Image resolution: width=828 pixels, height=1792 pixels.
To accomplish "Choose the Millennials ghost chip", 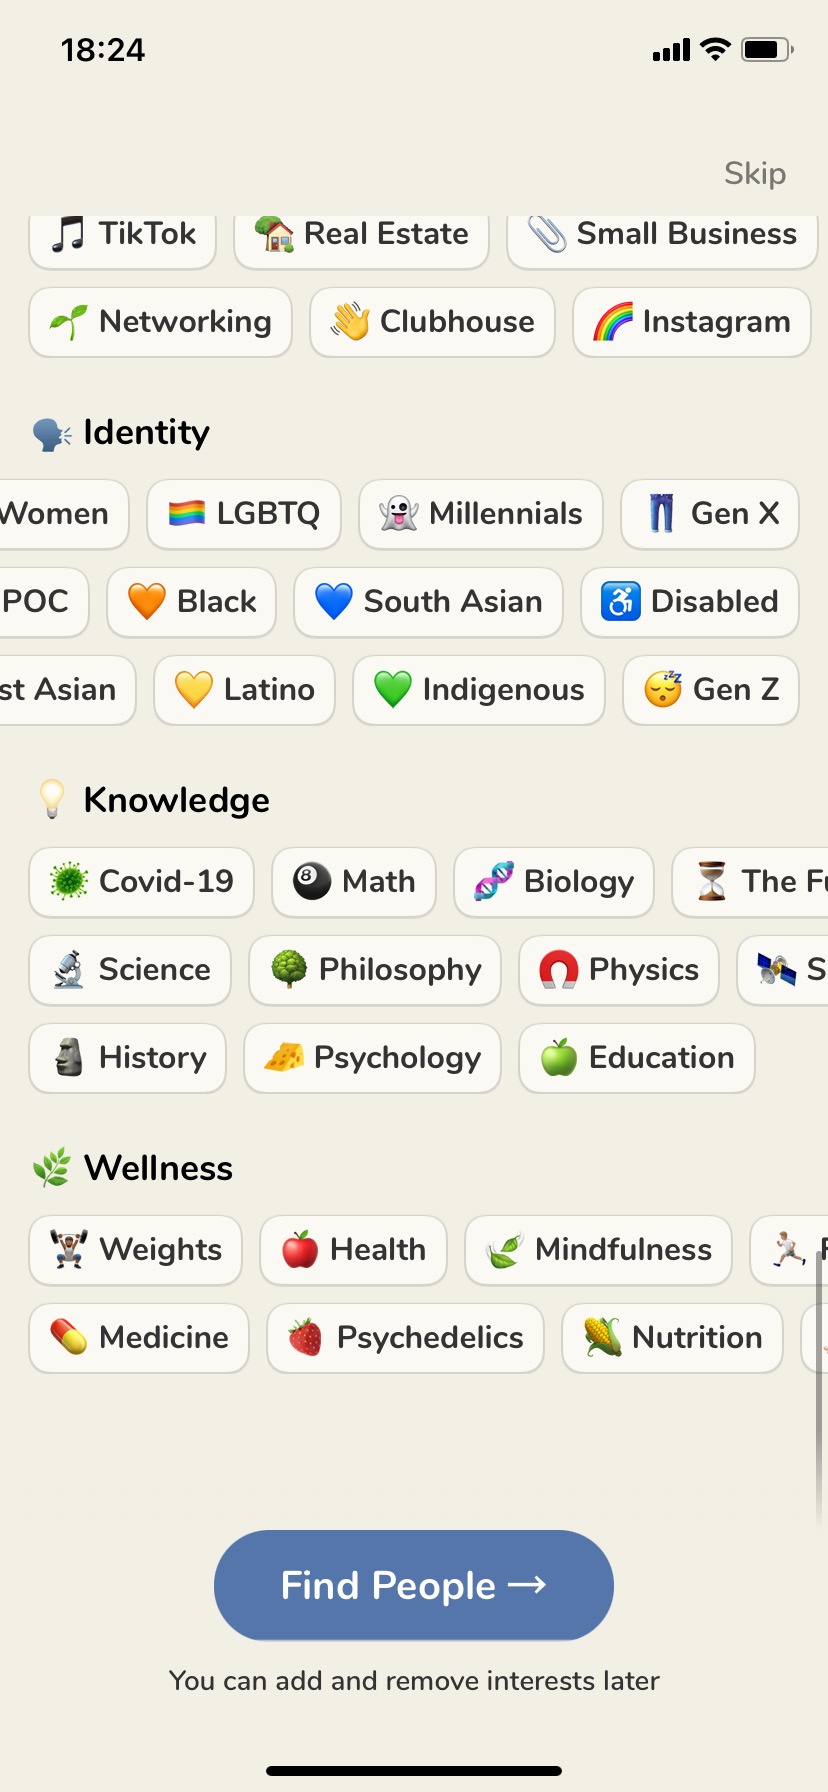I will point(481,514).
